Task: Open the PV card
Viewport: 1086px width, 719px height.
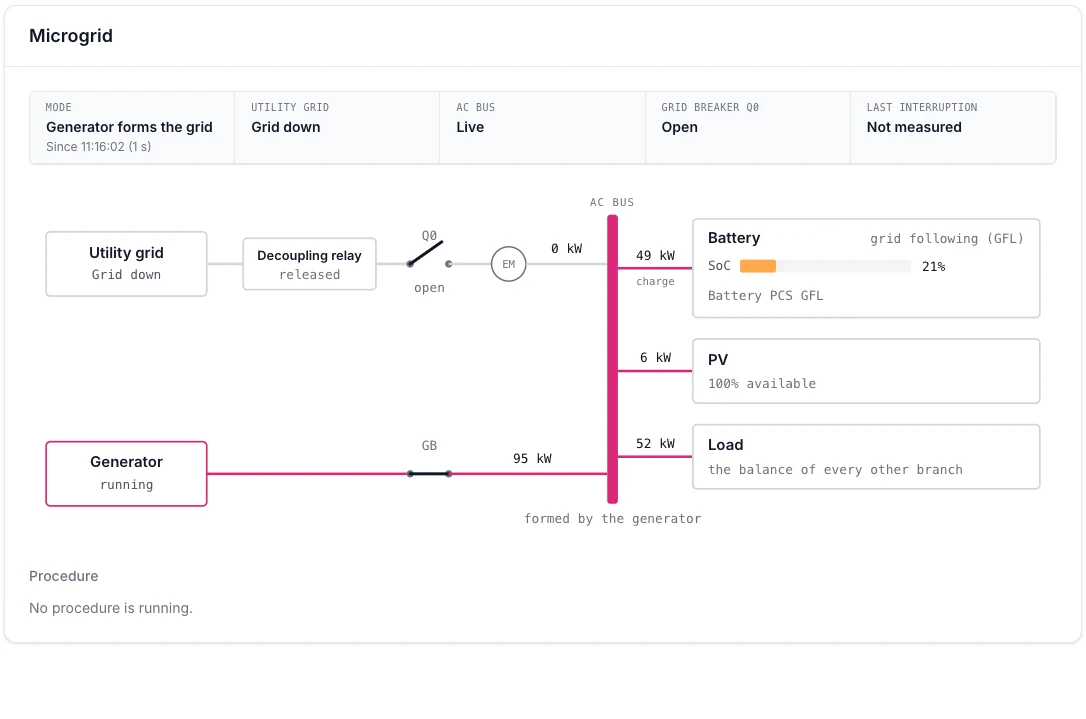Action: point(866,371)
